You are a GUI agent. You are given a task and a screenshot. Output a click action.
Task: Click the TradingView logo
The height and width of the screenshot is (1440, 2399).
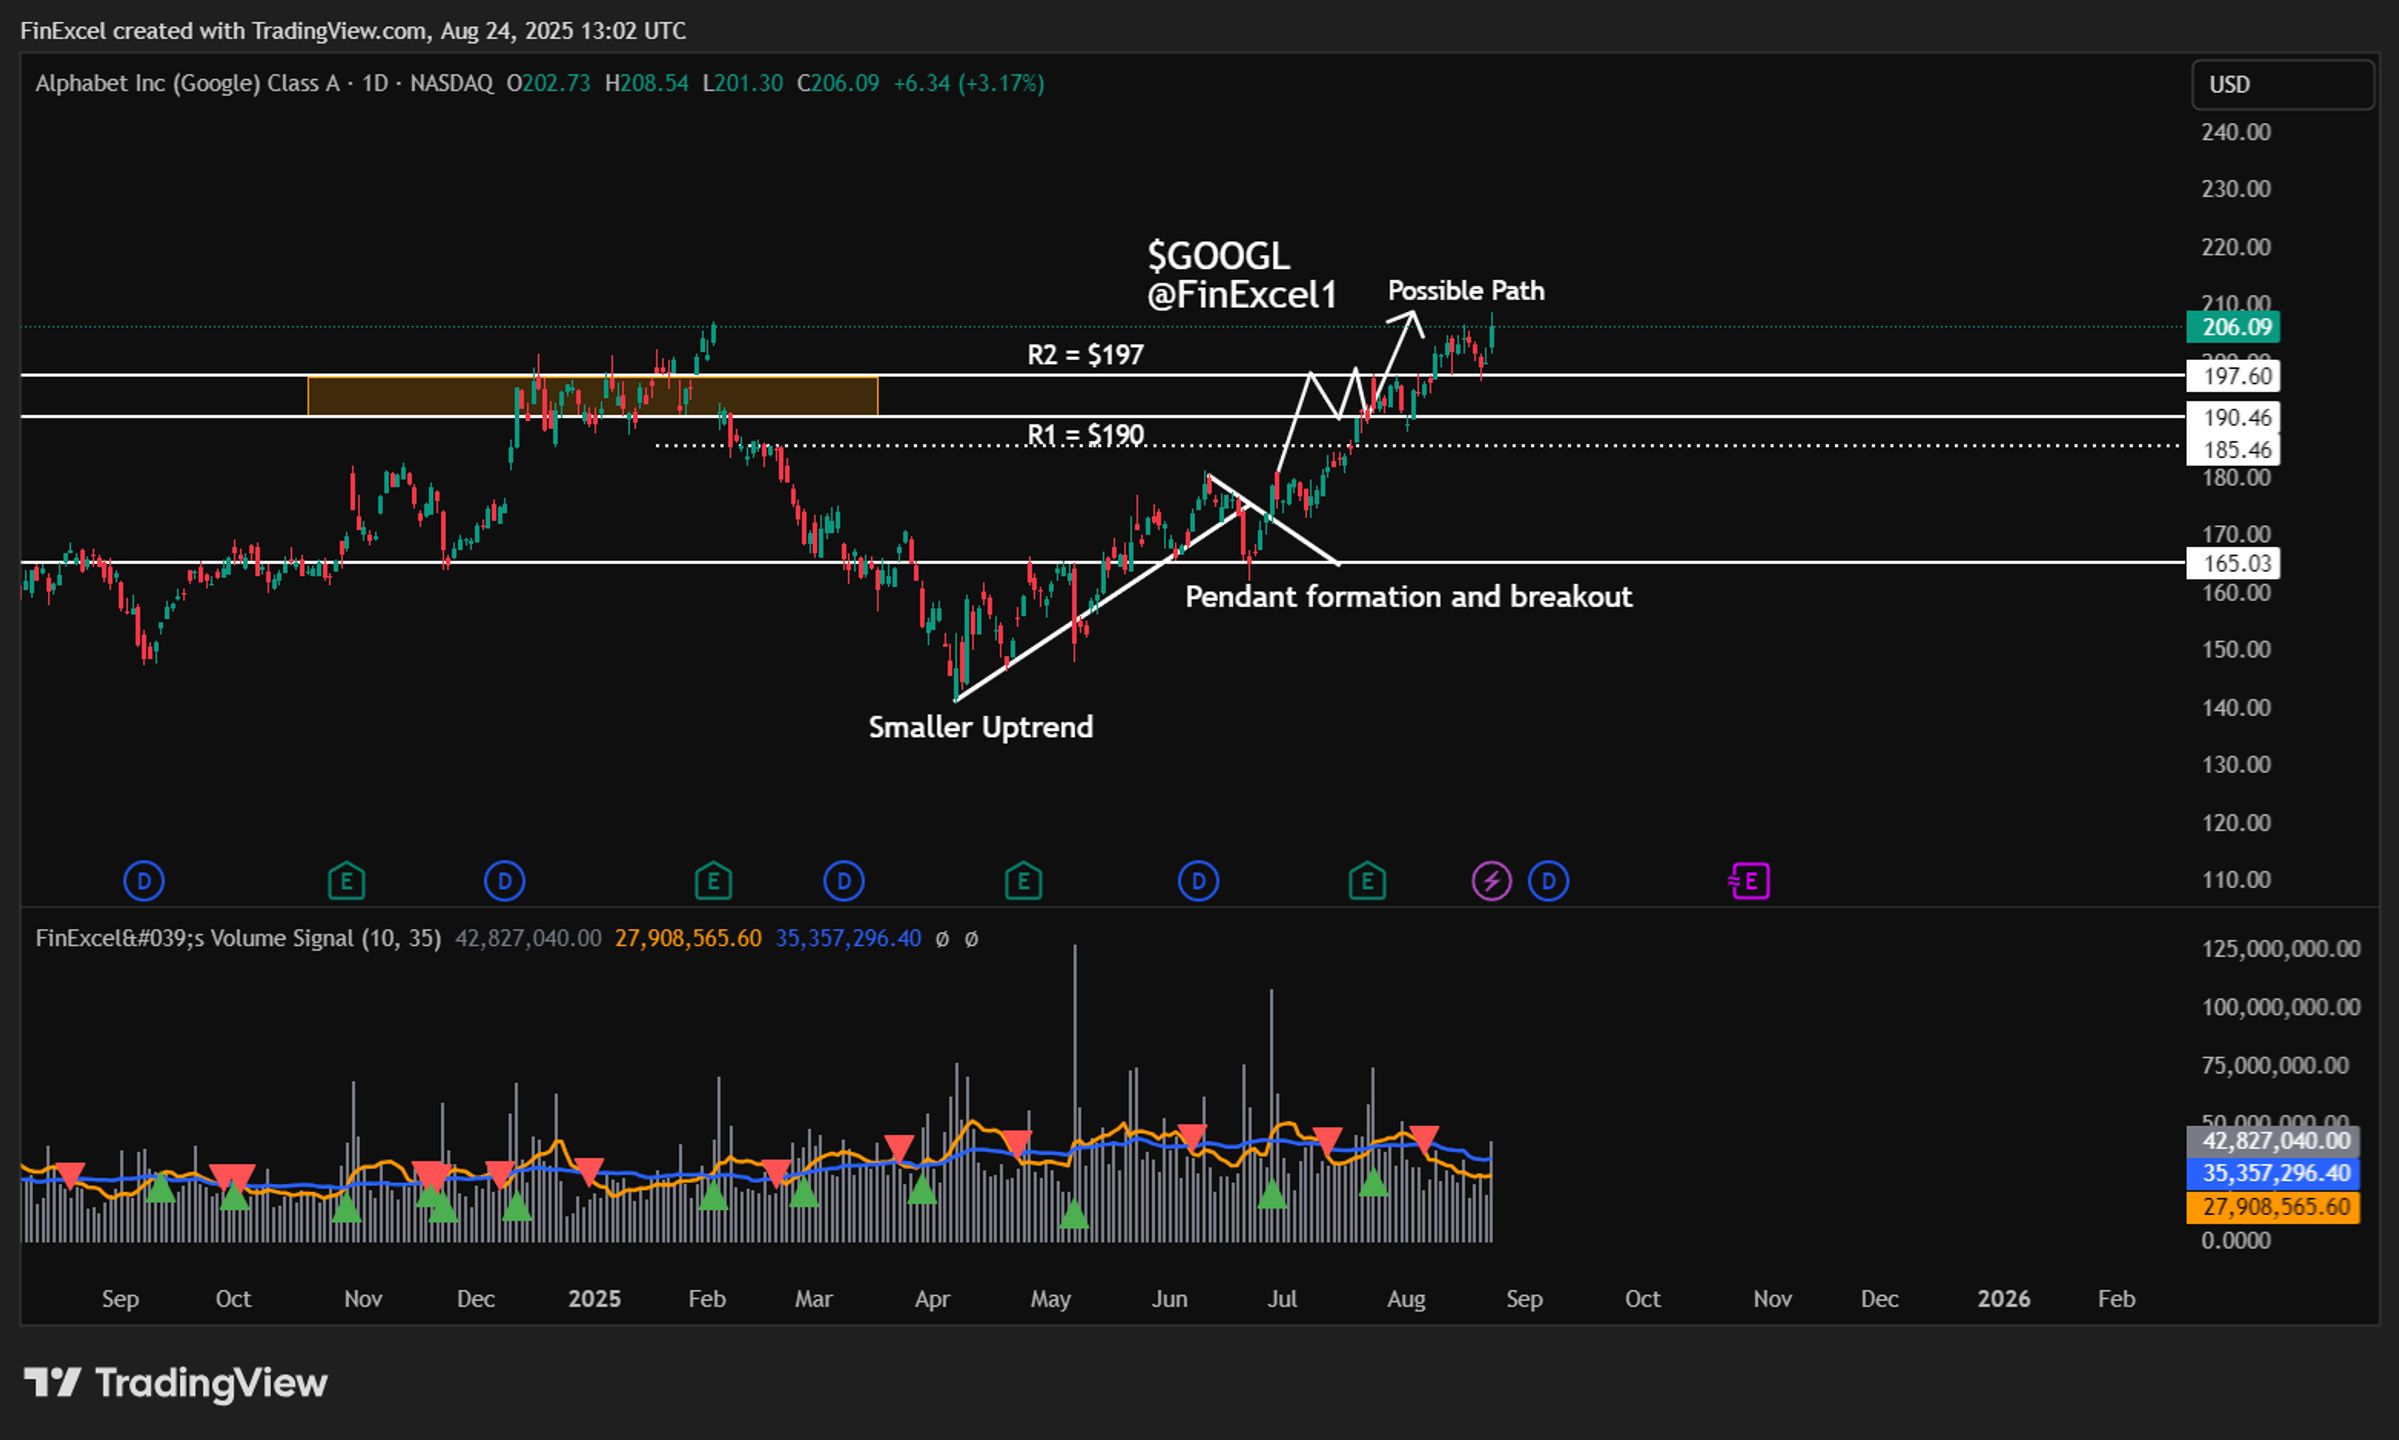click(x=176, y=1383)
